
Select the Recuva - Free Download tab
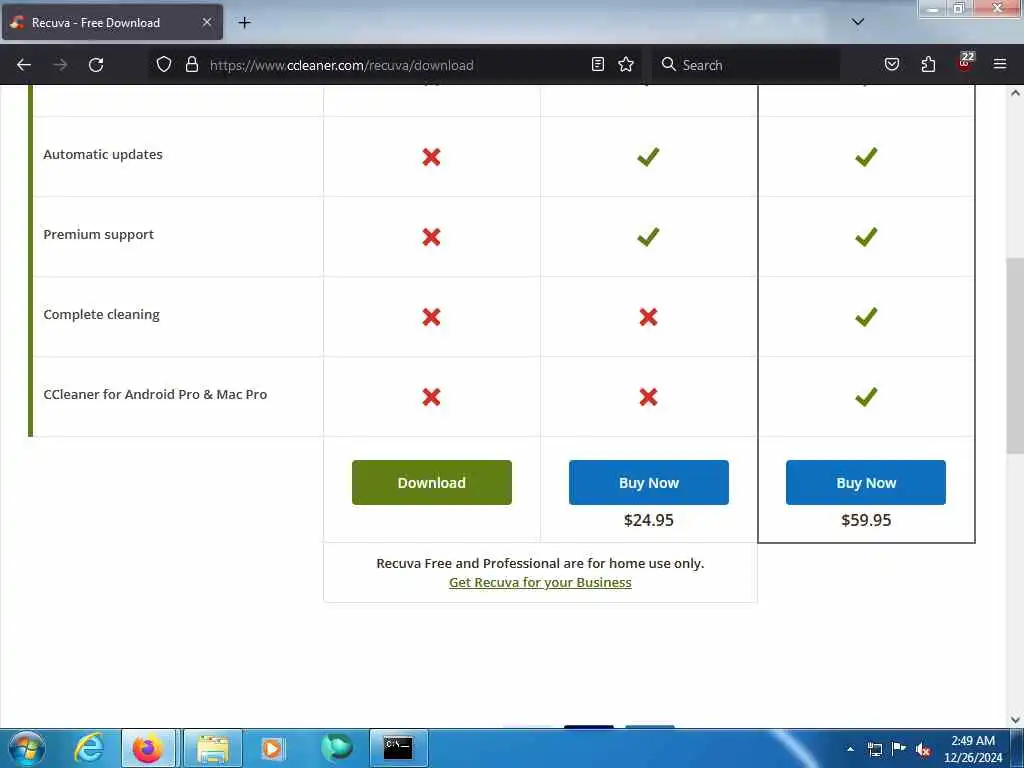tap(112, 22)
